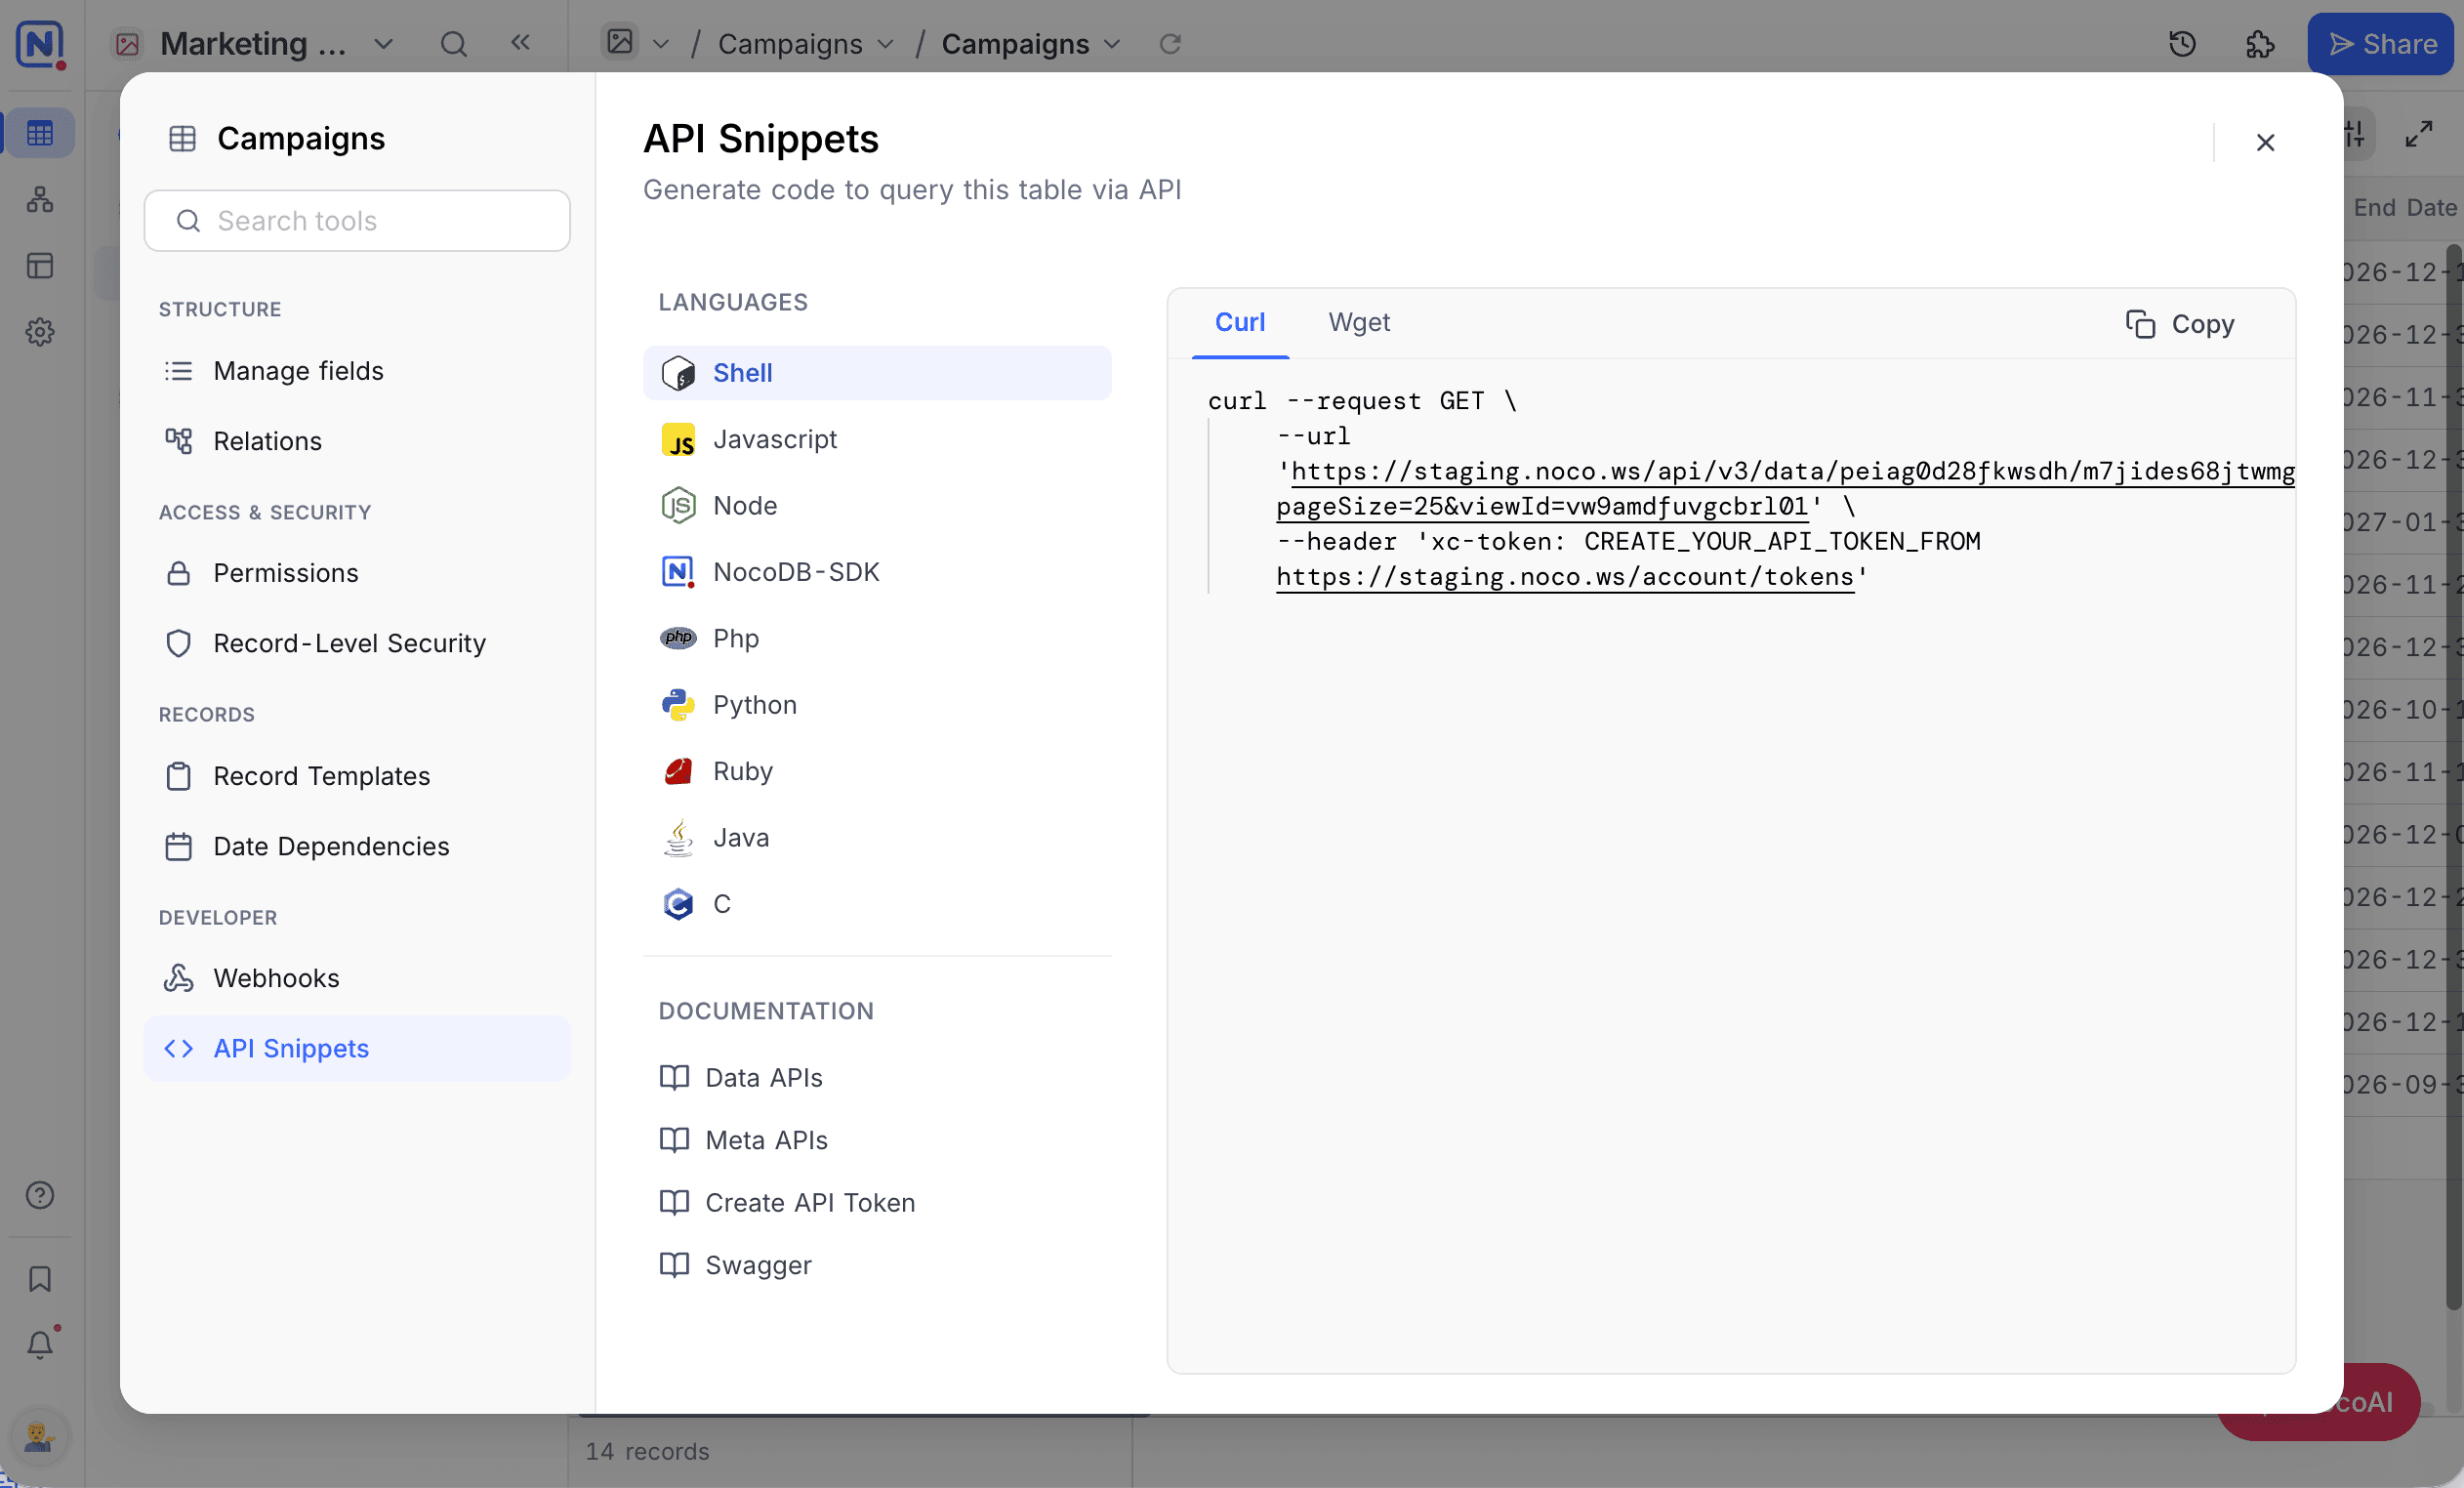This screenshot has width=2464, height=1488.
Task: Copy the curl code snippet
Action: point(2179,324)
